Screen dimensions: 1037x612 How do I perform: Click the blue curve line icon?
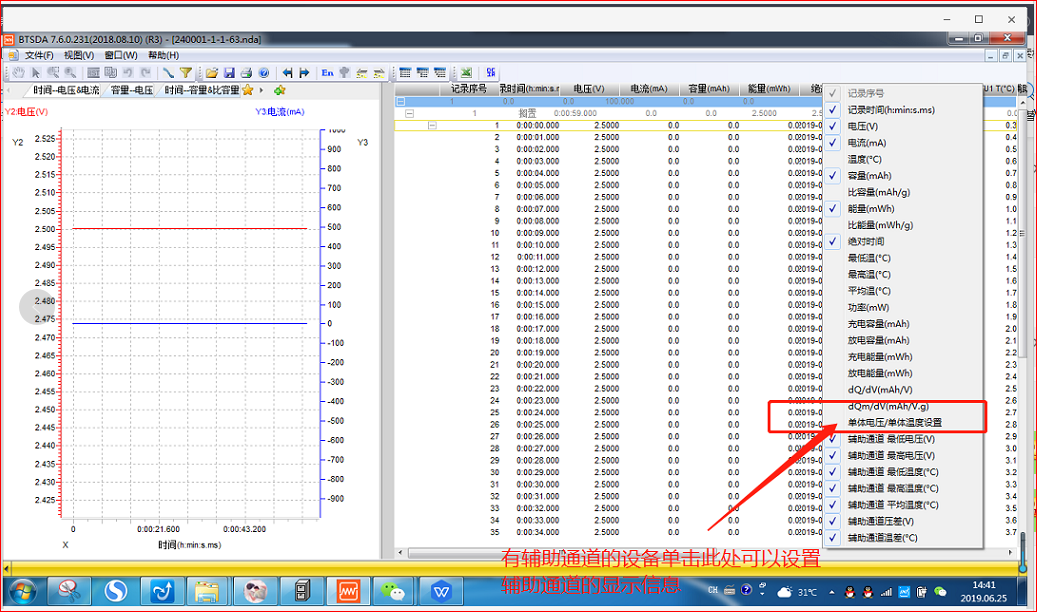pos(169,73)
